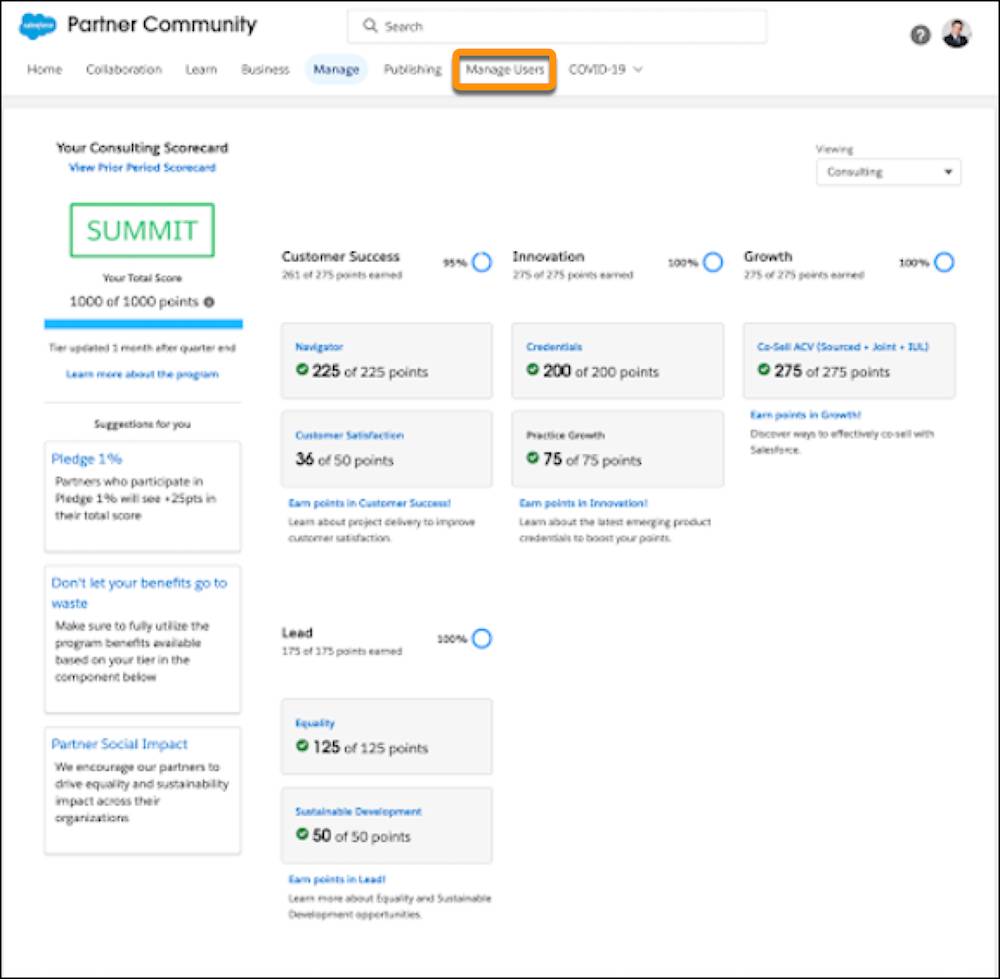1000x979 pixels.
Task: Go to the Home tab
Action: point(45,70)
